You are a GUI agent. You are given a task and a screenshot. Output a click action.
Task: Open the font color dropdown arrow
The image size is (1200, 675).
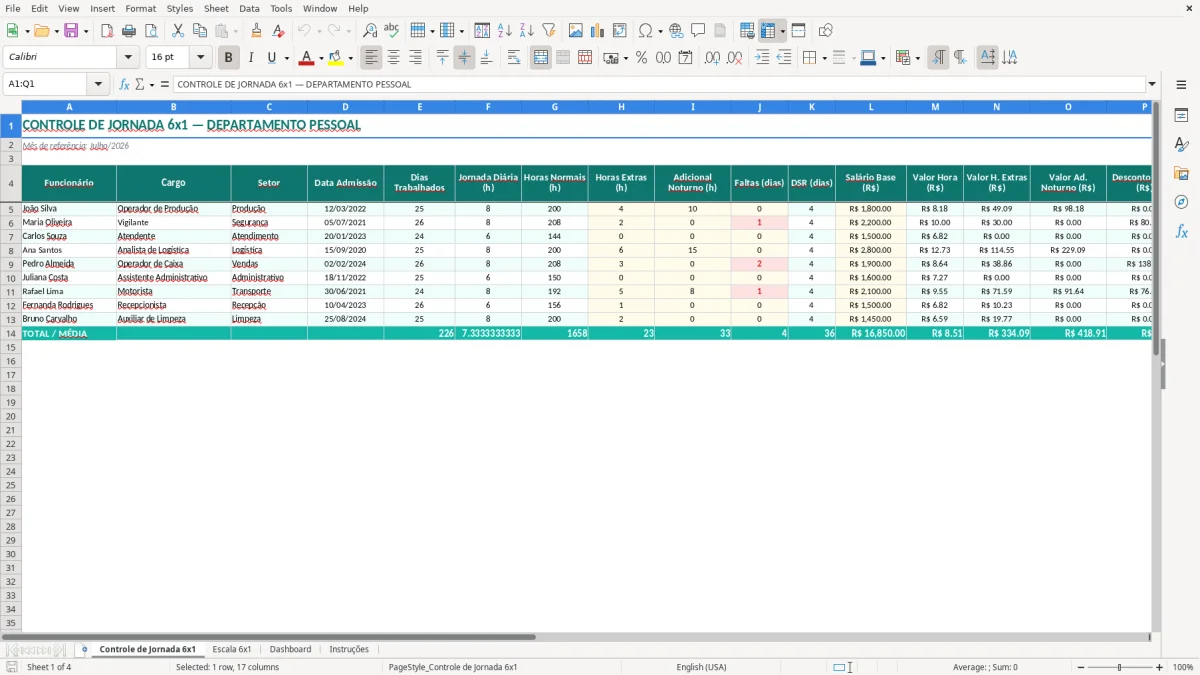320,58
